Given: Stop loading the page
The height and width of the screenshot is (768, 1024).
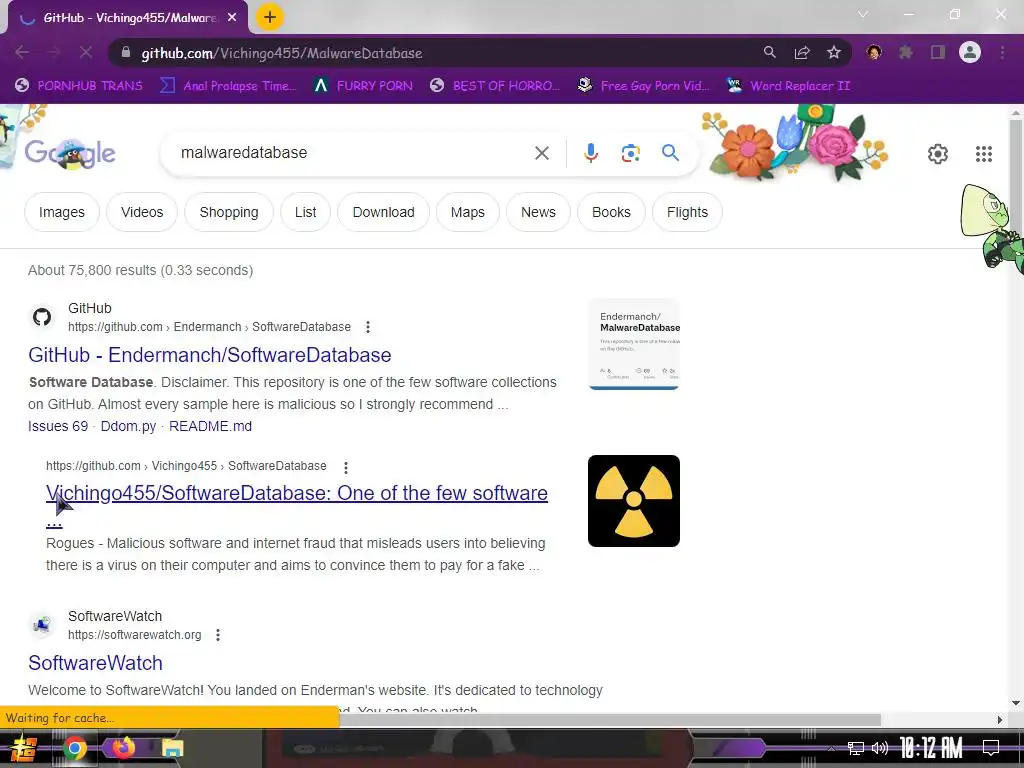Looking at the screenshot, I should click(x=86, y=52).
